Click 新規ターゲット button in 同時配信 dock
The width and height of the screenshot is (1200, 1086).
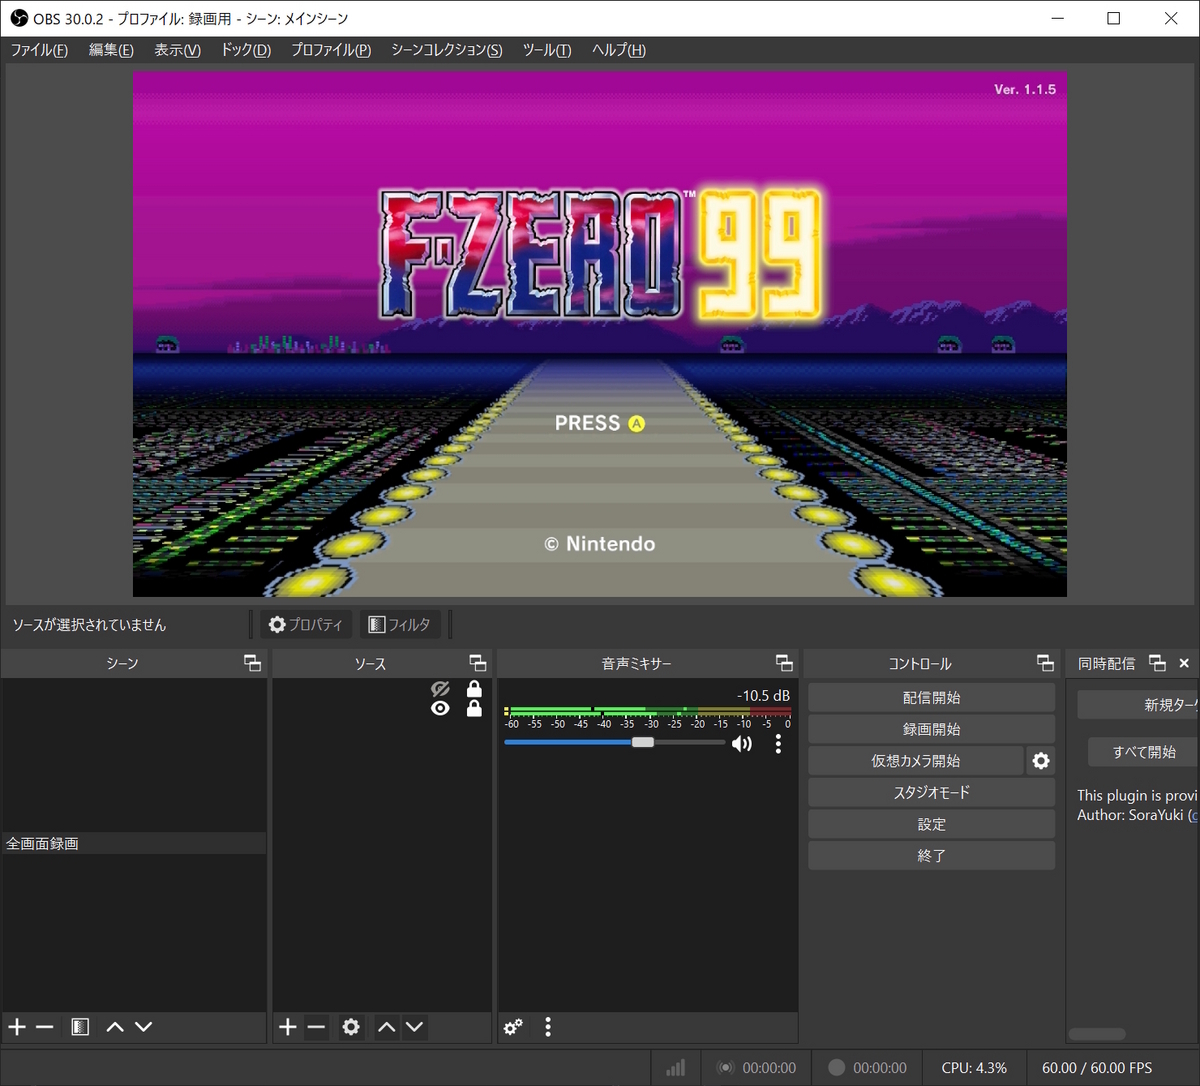(x=1138, y=705)
